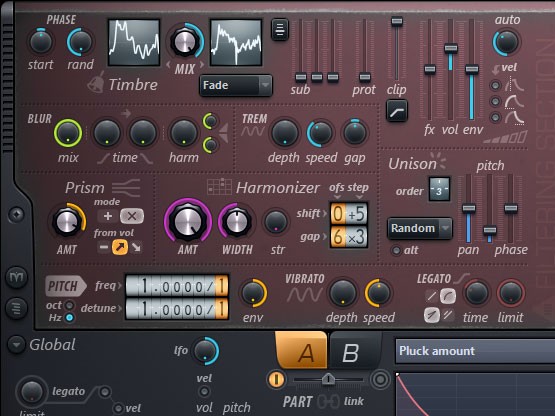Click the PITCH section label button

pos(65,285)
